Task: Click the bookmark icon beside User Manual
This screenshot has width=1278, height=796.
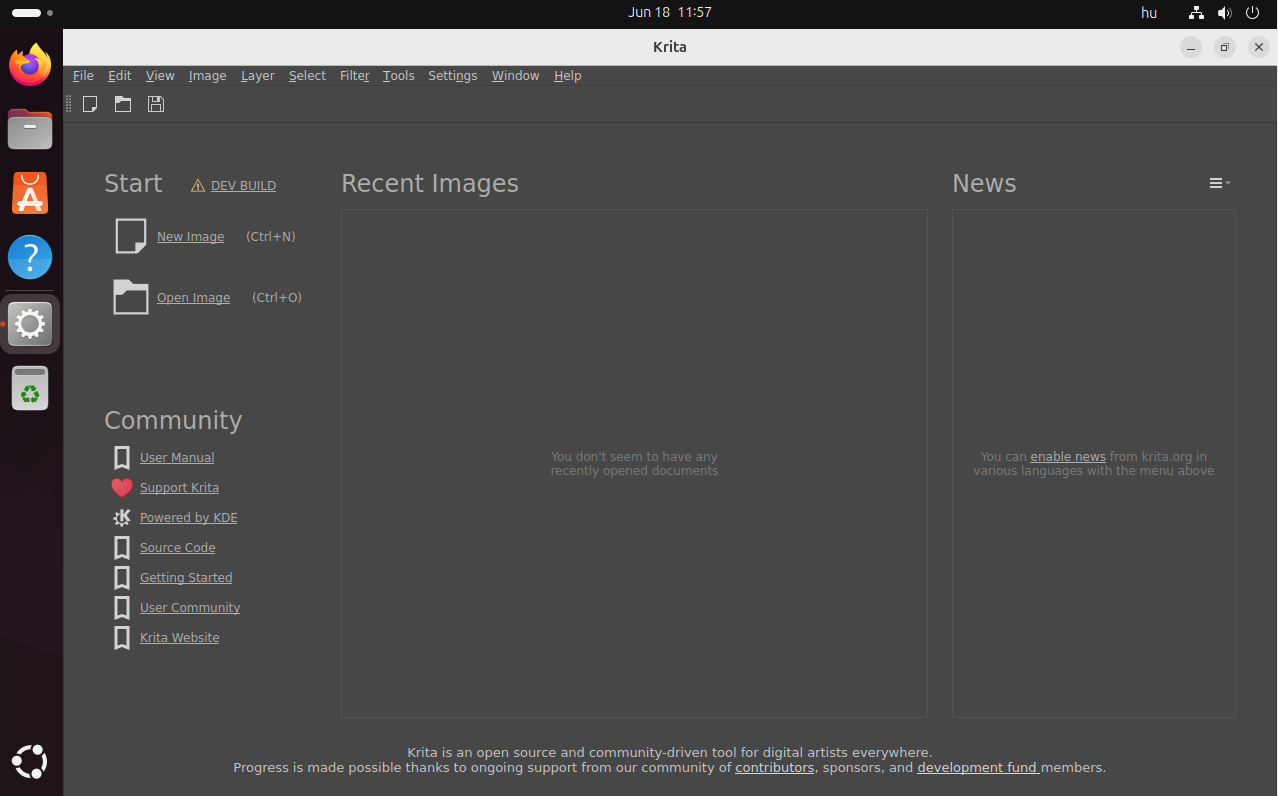Action: (x=122, y=458)
